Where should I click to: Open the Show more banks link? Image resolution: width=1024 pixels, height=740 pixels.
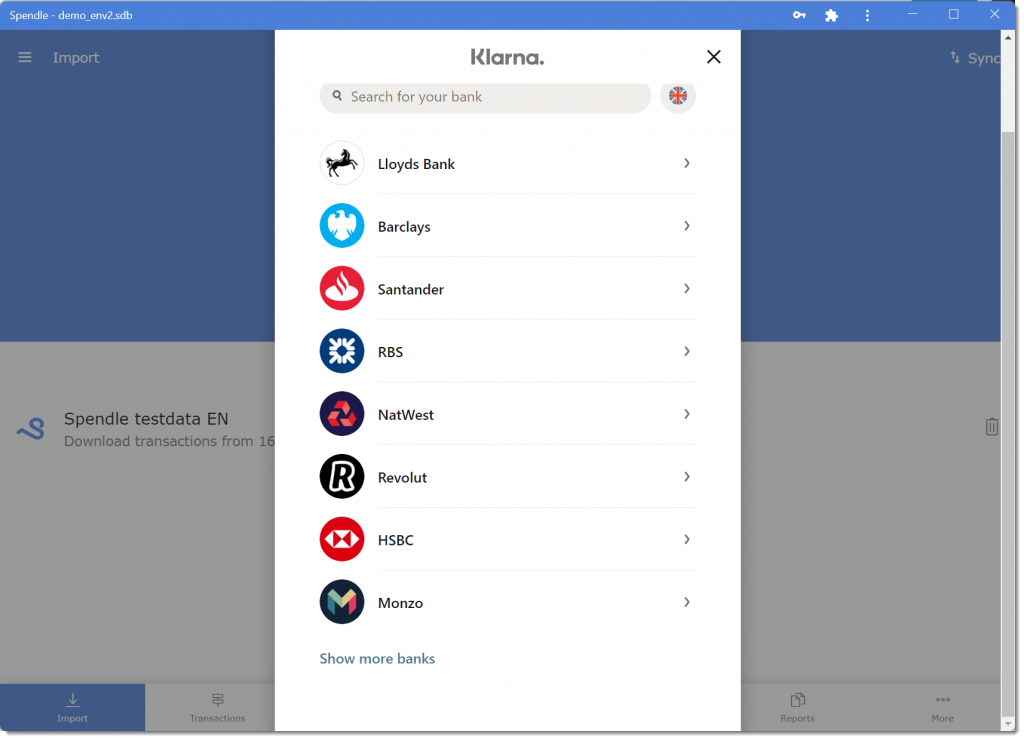(377, 658)
